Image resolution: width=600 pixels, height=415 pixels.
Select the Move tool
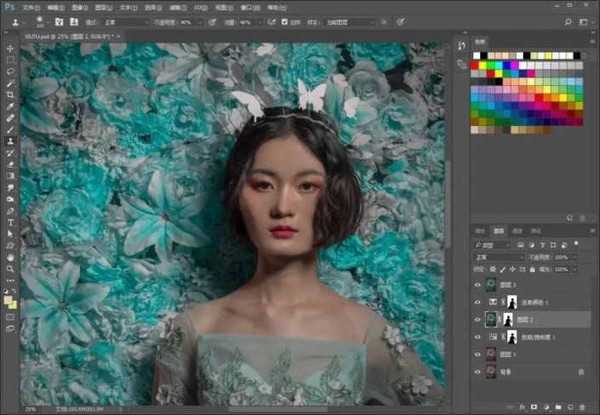[x=10, y=48]
